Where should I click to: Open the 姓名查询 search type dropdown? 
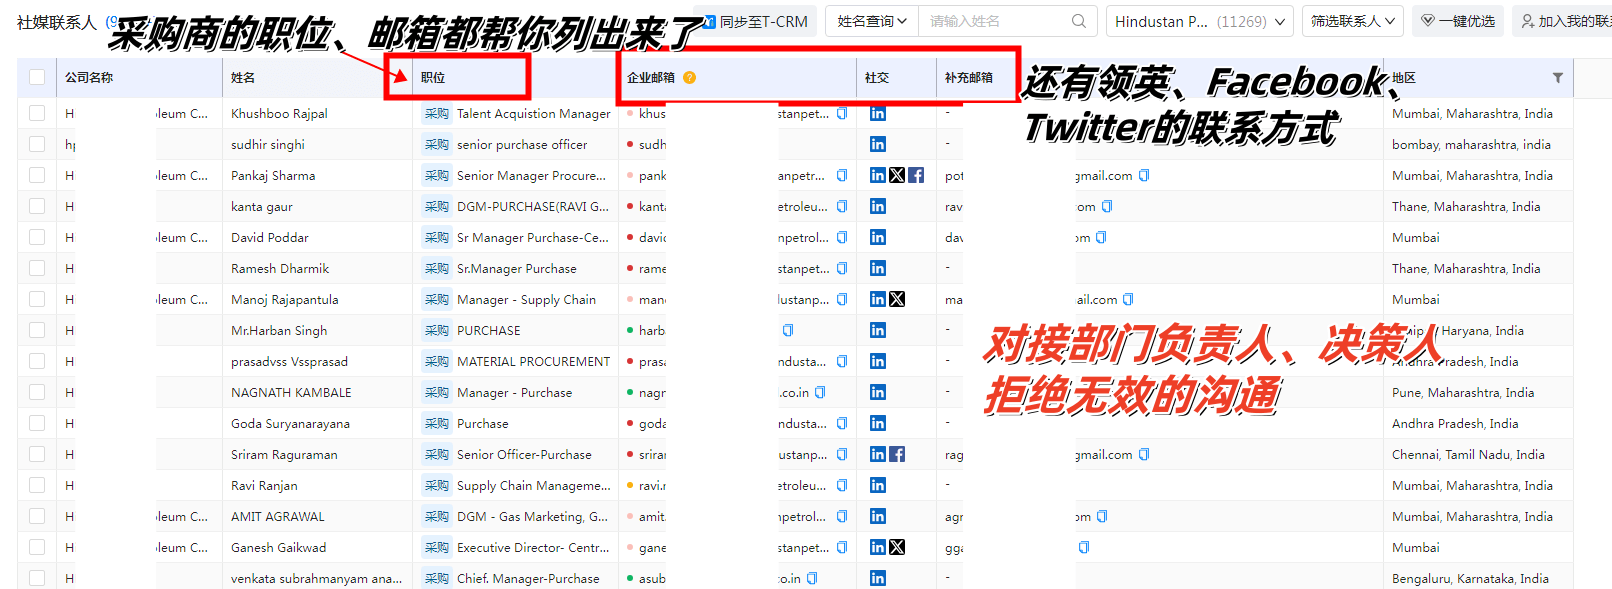point(871,21)
